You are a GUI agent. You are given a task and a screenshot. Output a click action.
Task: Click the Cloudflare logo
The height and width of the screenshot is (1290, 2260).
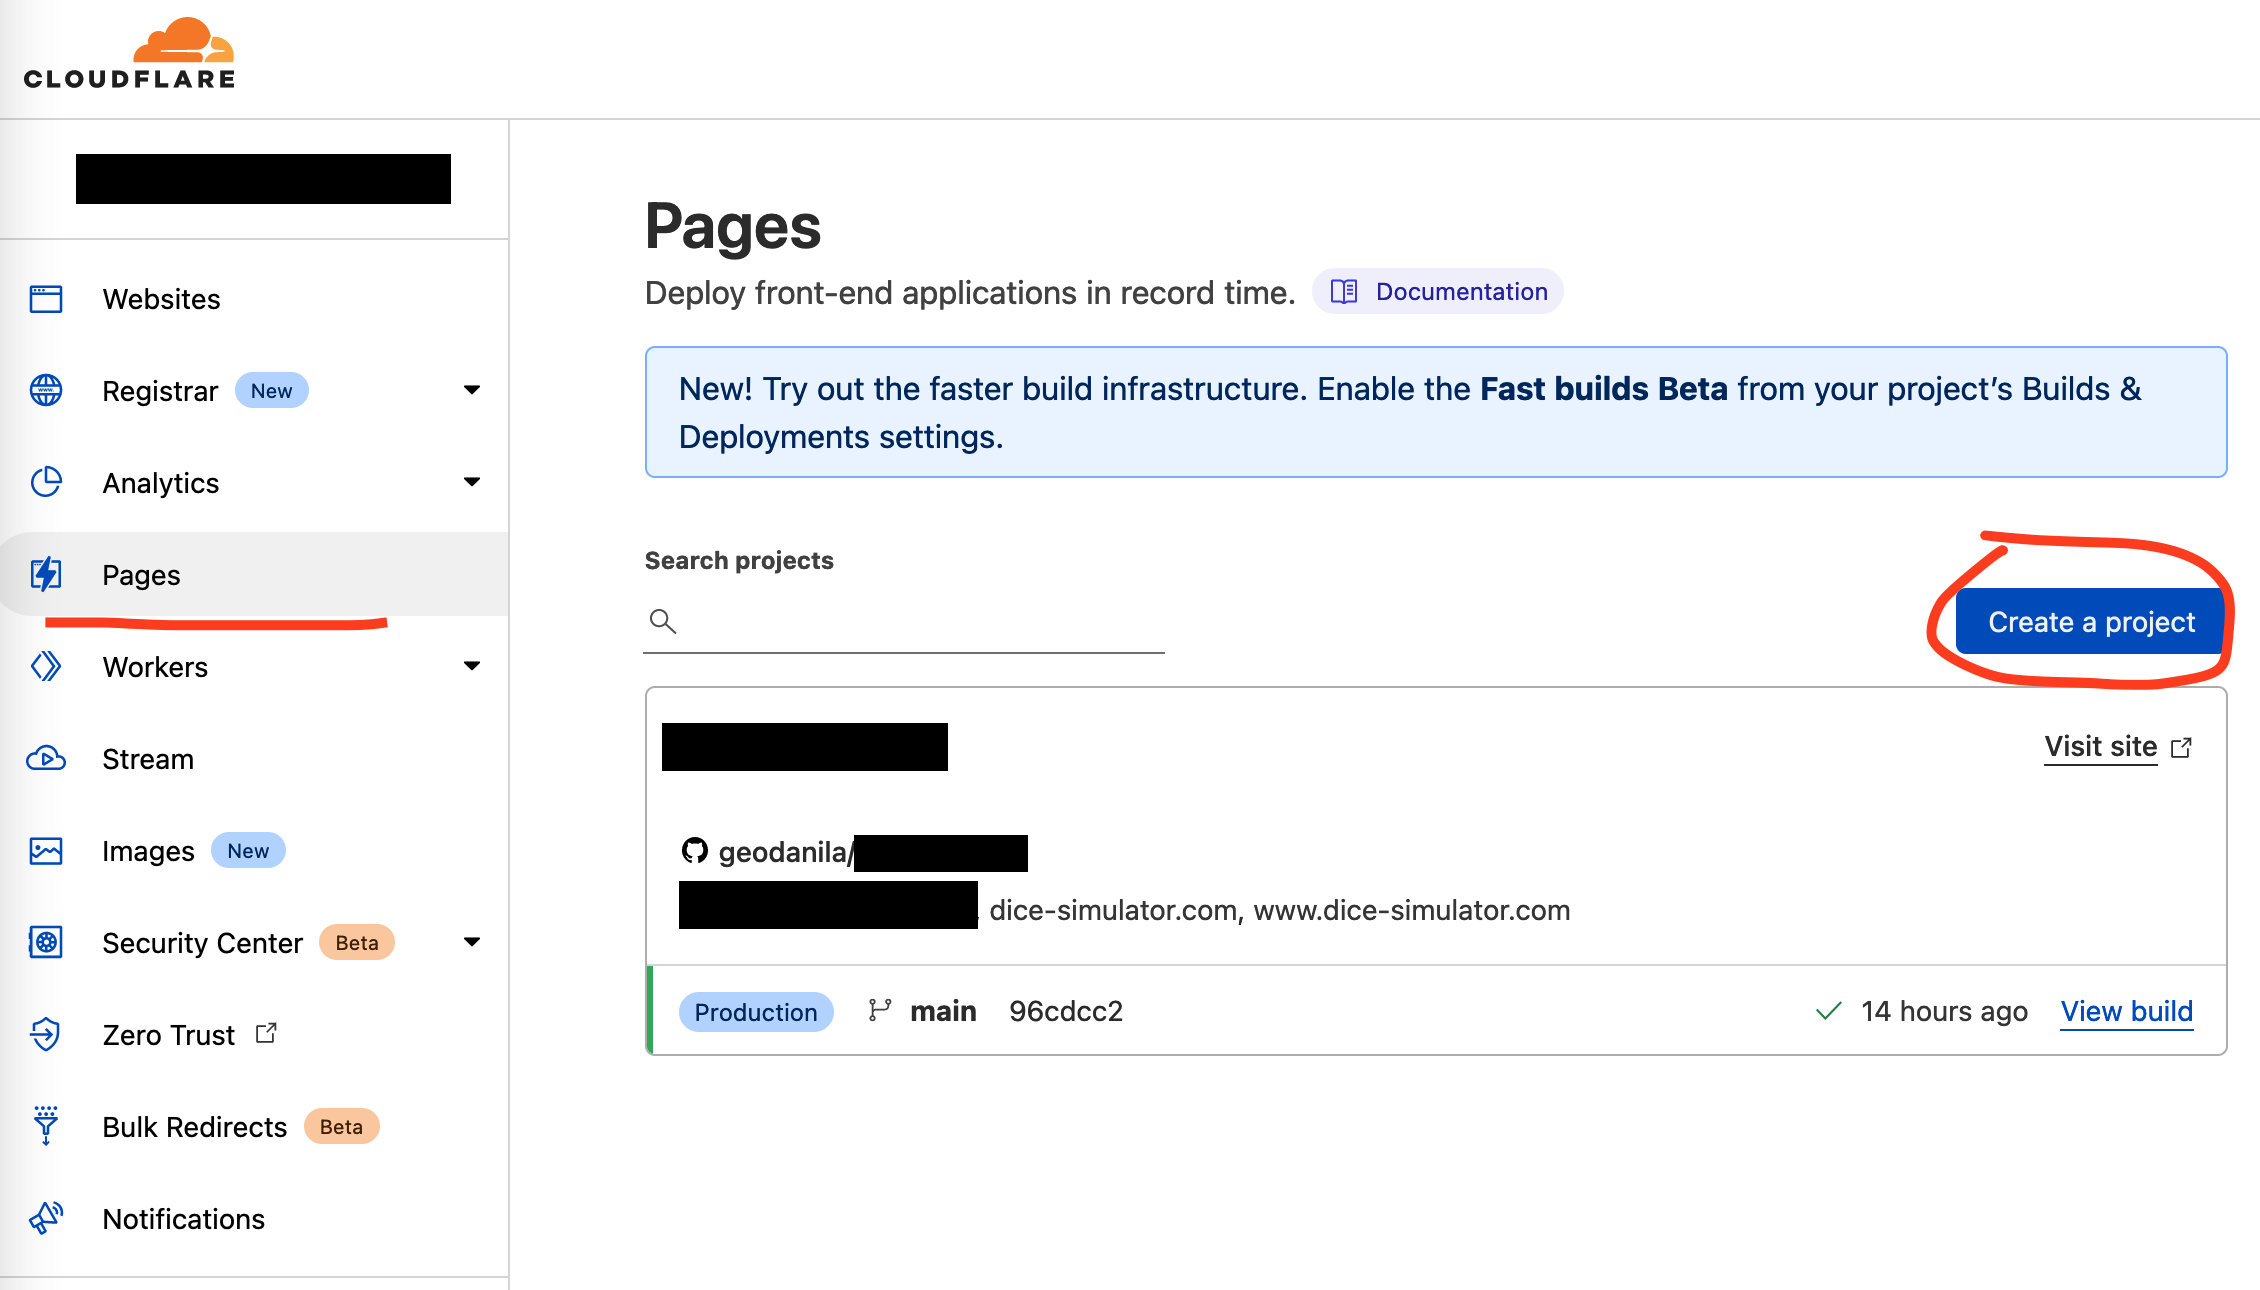[x=127, y=52]
